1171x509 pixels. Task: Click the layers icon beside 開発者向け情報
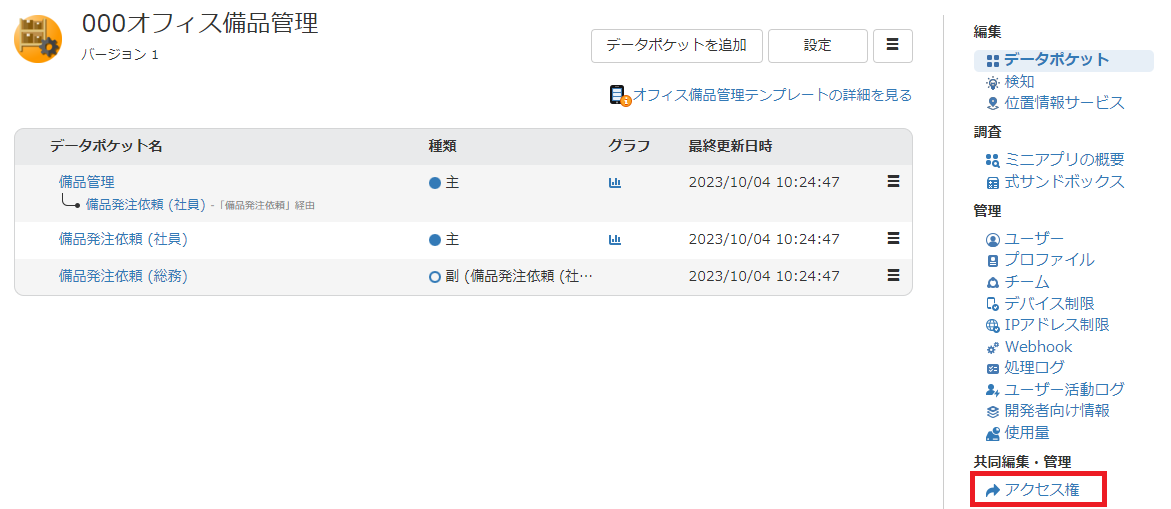point(993,412)
